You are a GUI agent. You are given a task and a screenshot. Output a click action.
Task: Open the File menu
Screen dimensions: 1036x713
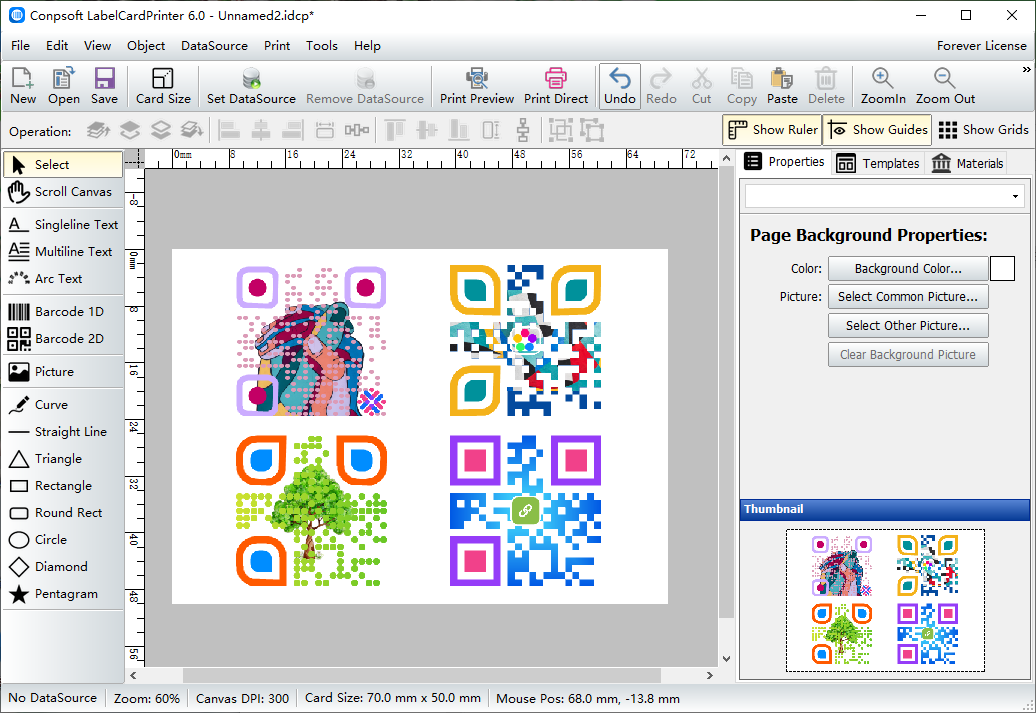click(20, 46)
